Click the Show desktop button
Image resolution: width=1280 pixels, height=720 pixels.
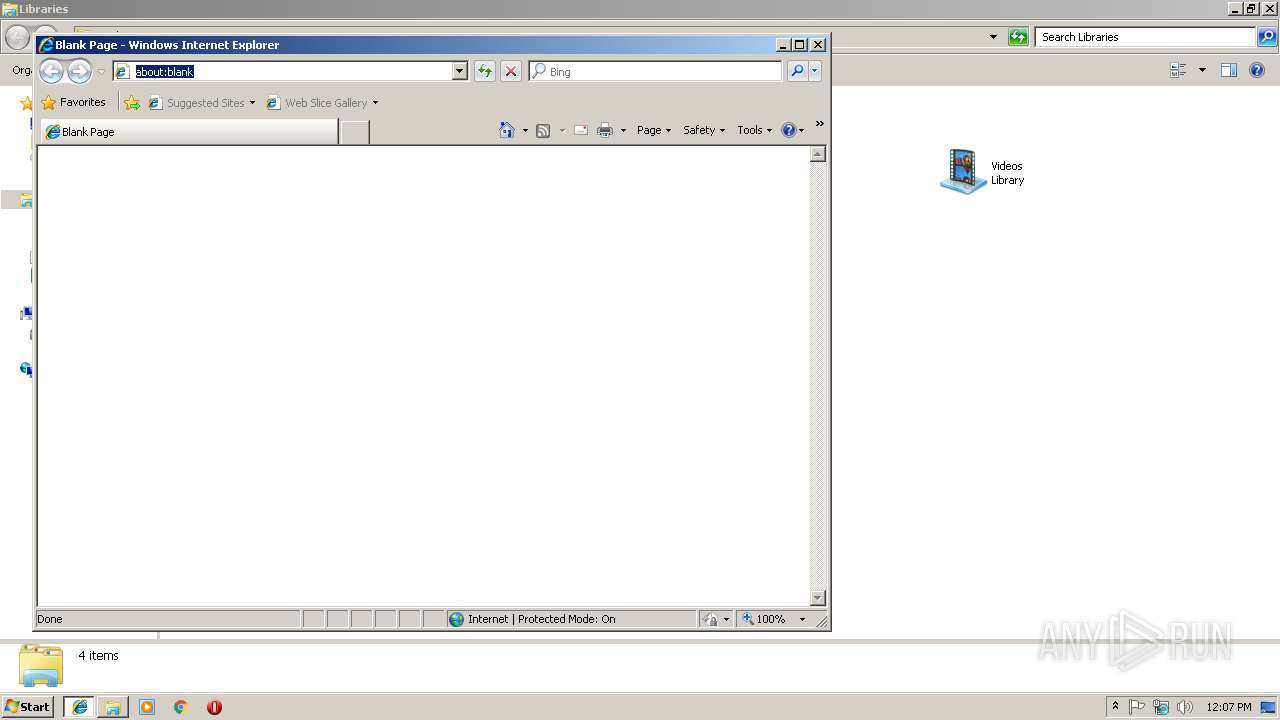tap(1269, 707)
